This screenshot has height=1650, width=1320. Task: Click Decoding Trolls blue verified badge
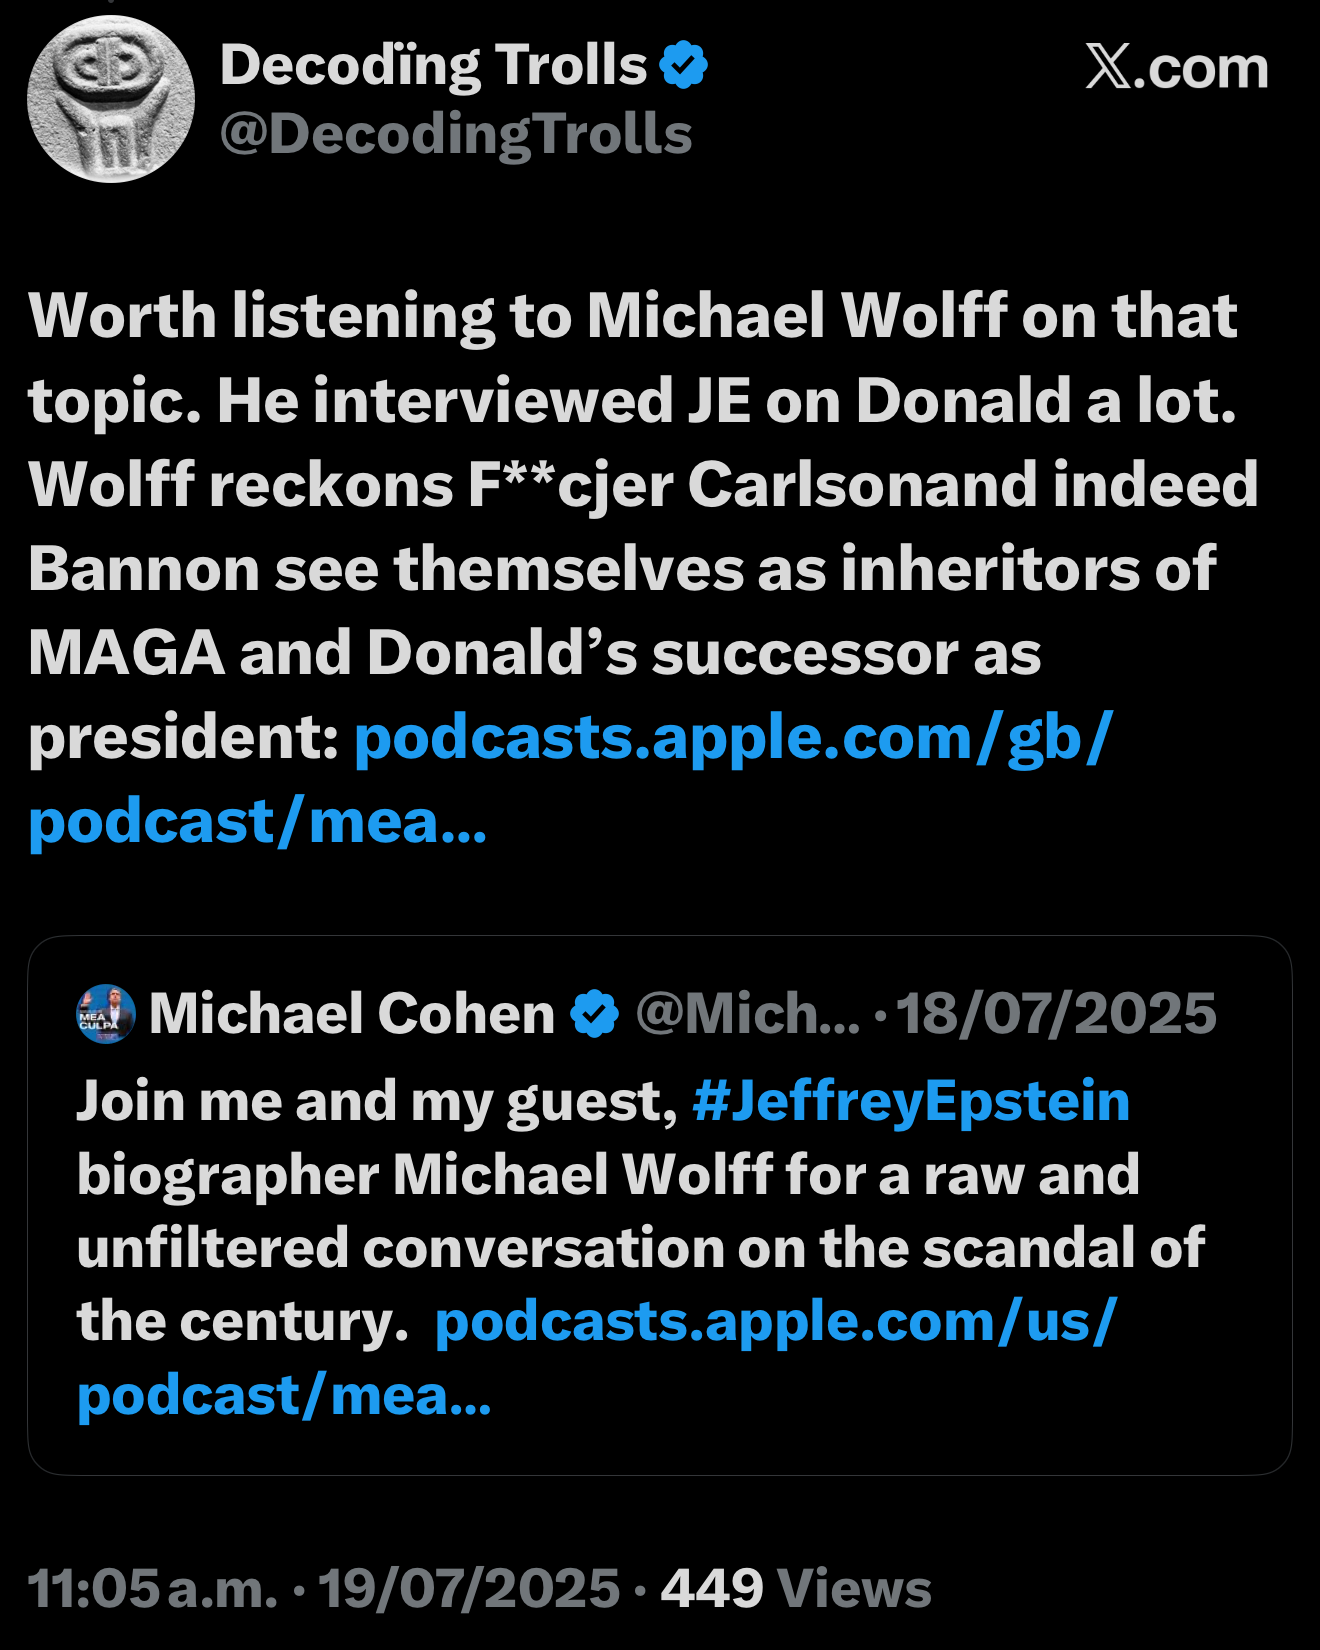[684, 66]
